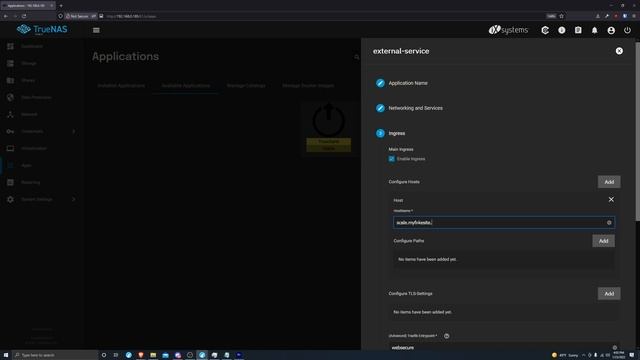Open the task manager clipboard icon

point(578,30)
